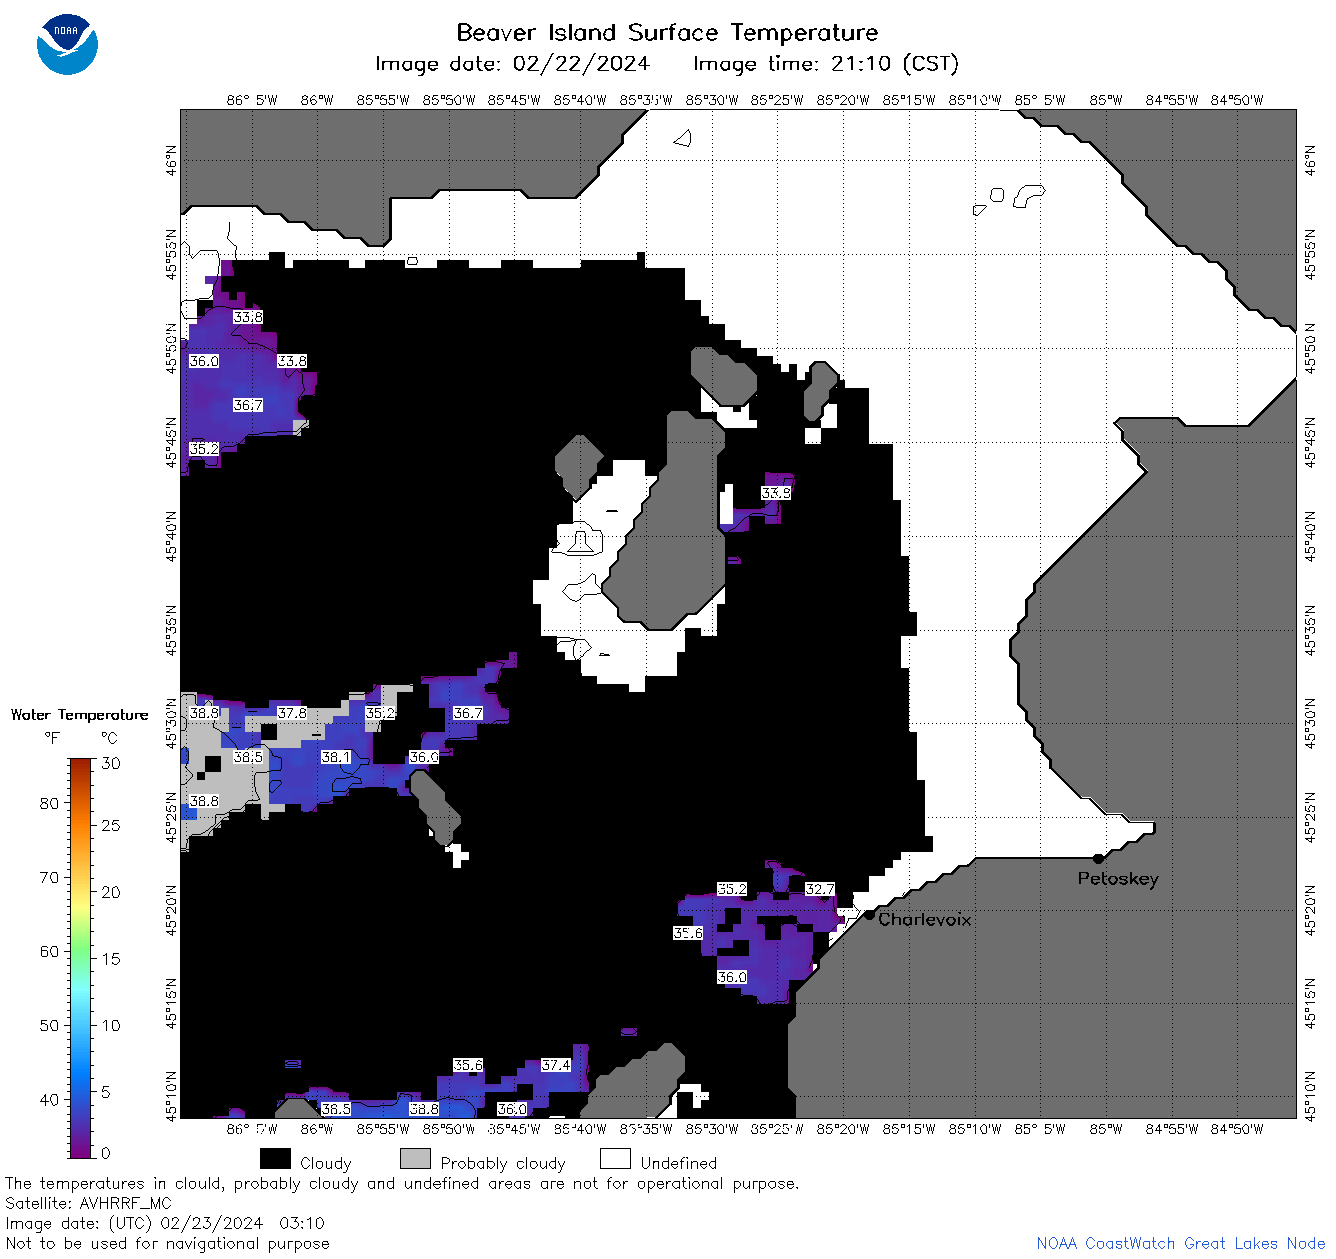Click the Image time 21:10 (CST) text
Image resolution: width=1336 pixels, height=1259 pixels.
(x=826, y=64)
